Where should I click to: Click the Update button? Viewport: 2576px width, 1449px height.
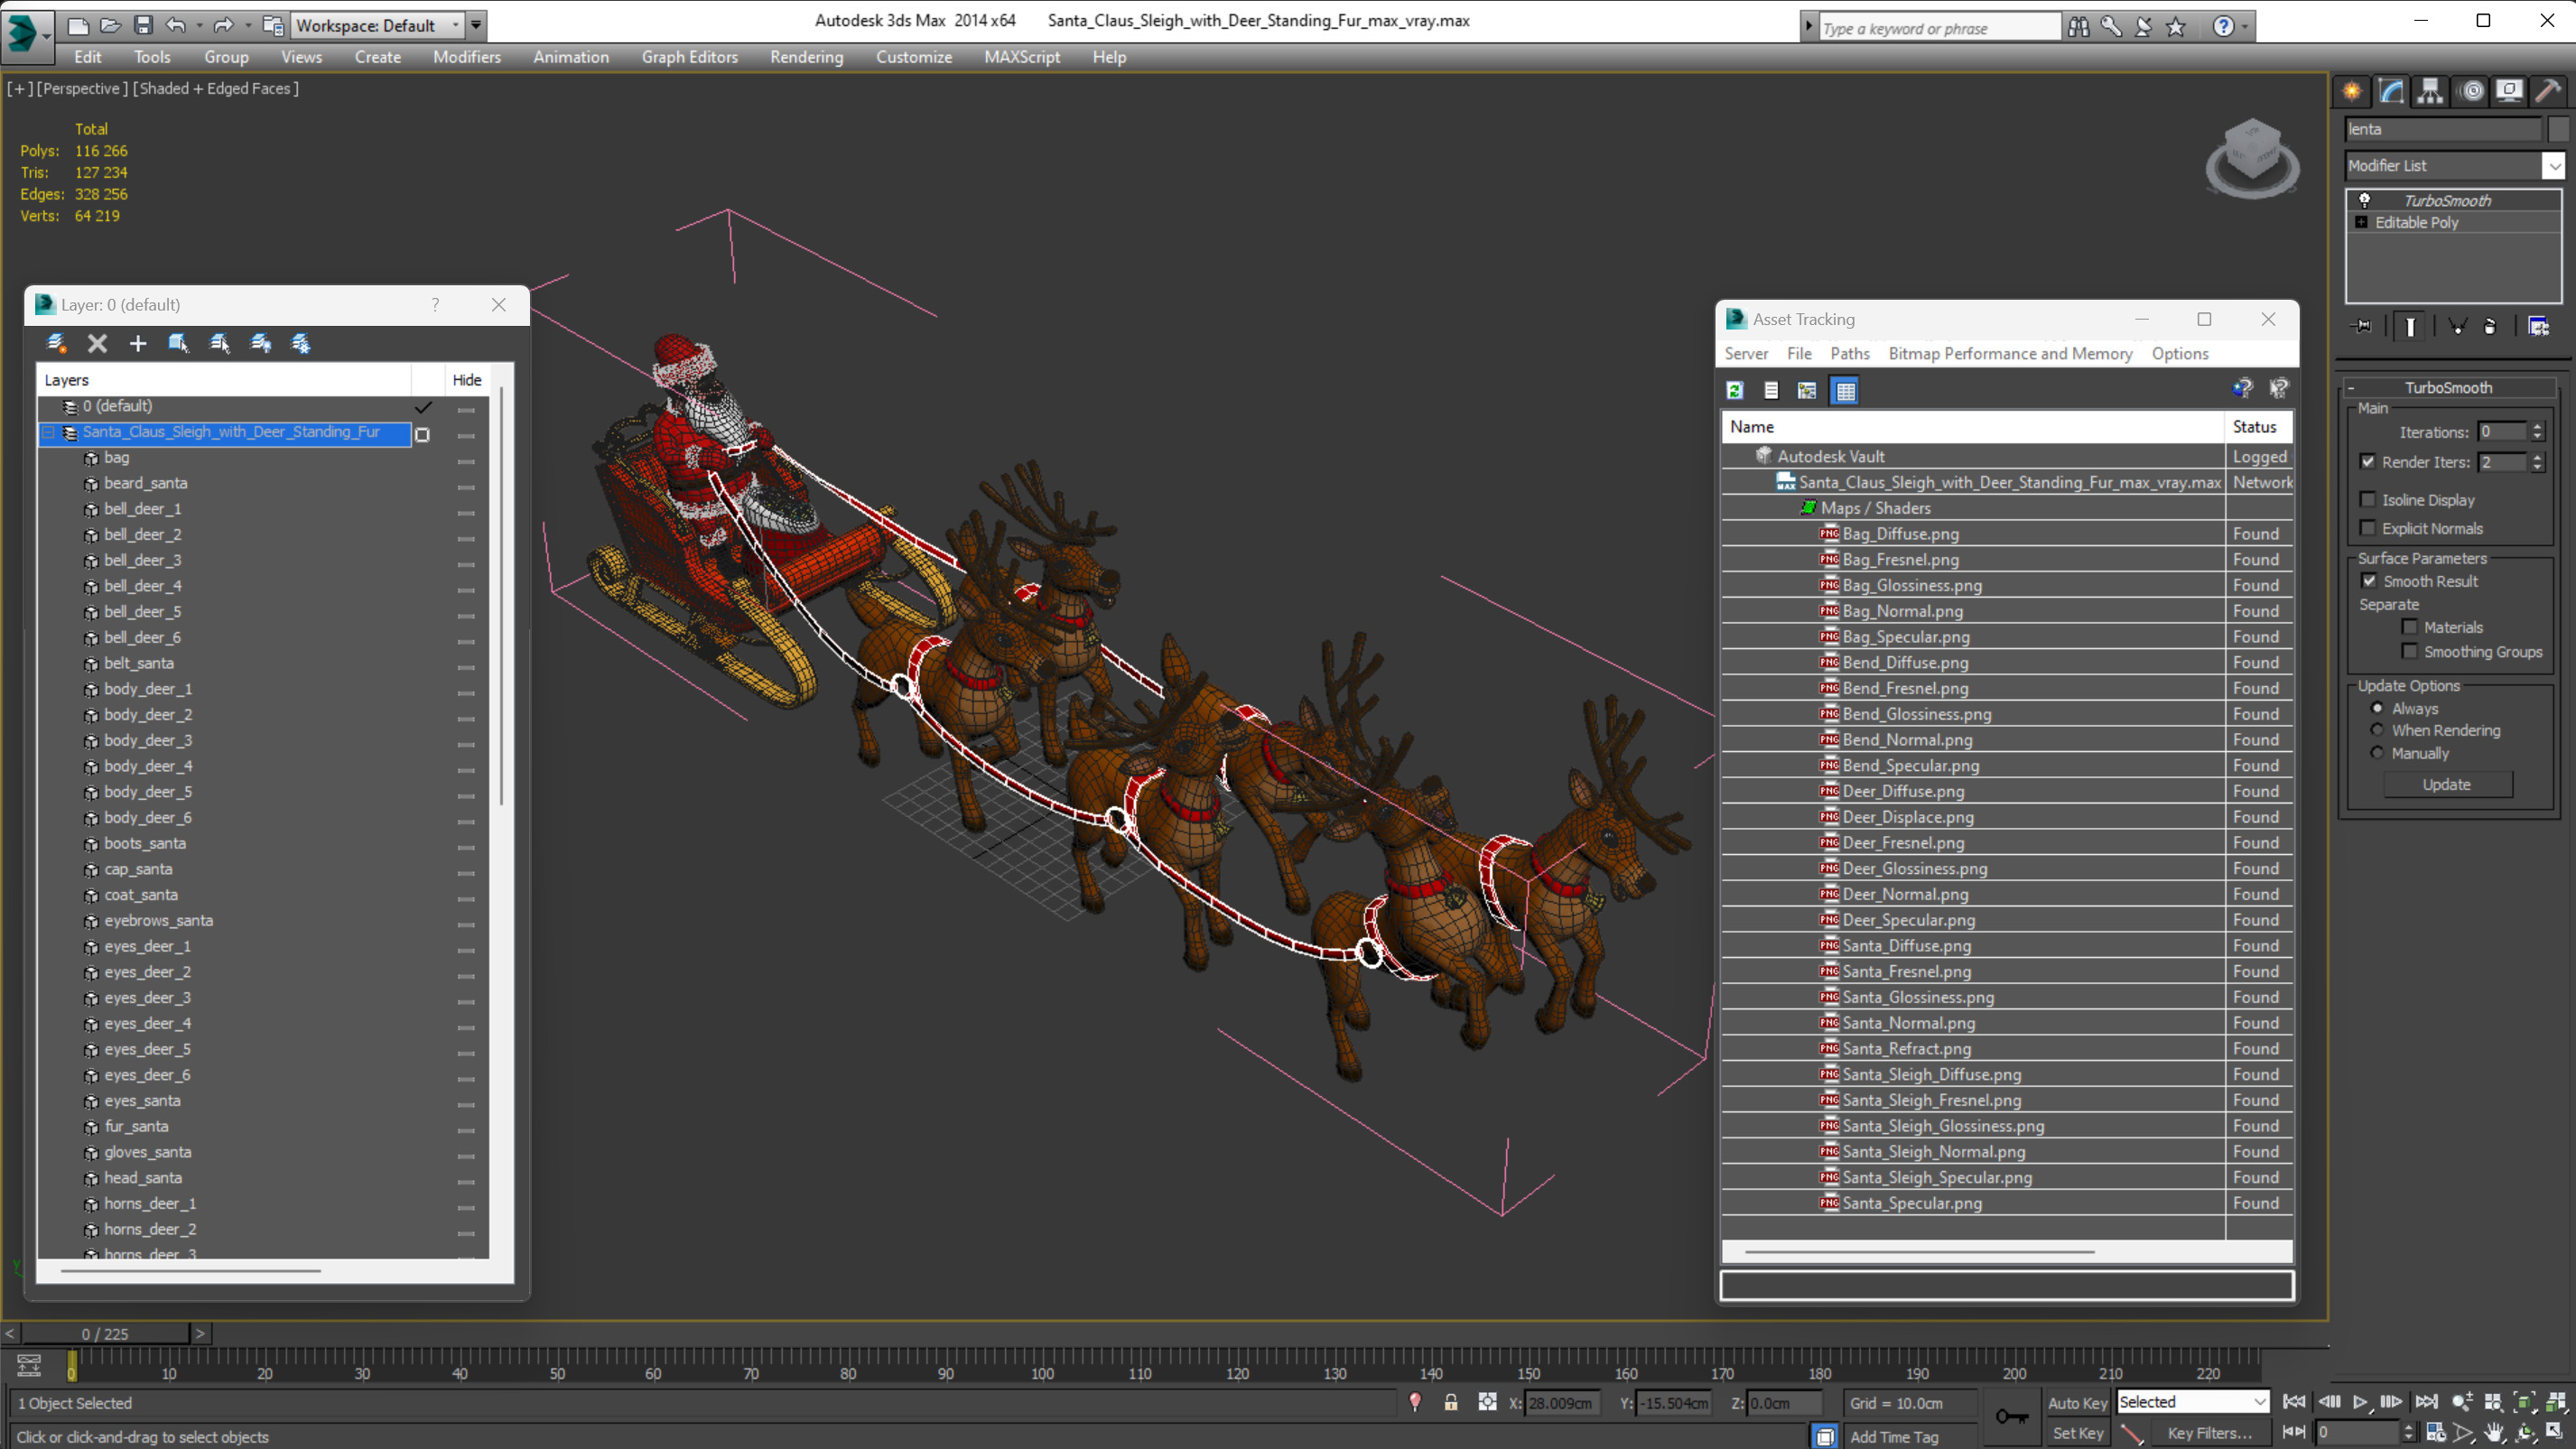[x=2447, y=785]
